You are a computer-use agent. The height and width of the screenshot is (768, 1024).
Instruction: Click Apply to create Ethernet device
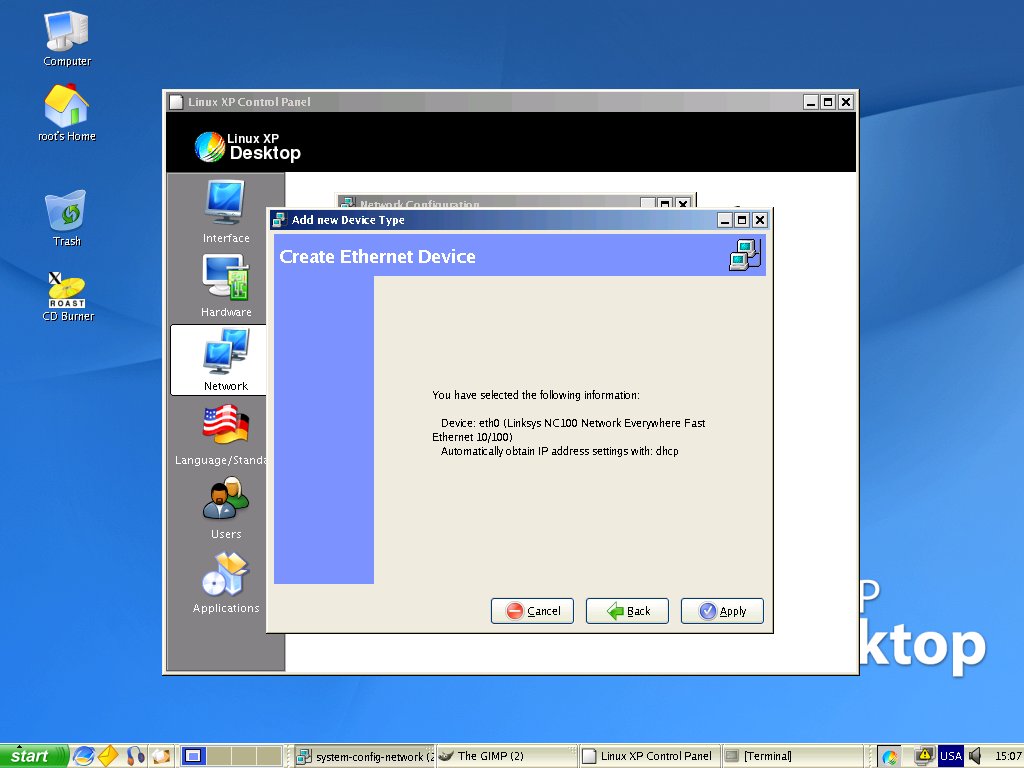722,611
